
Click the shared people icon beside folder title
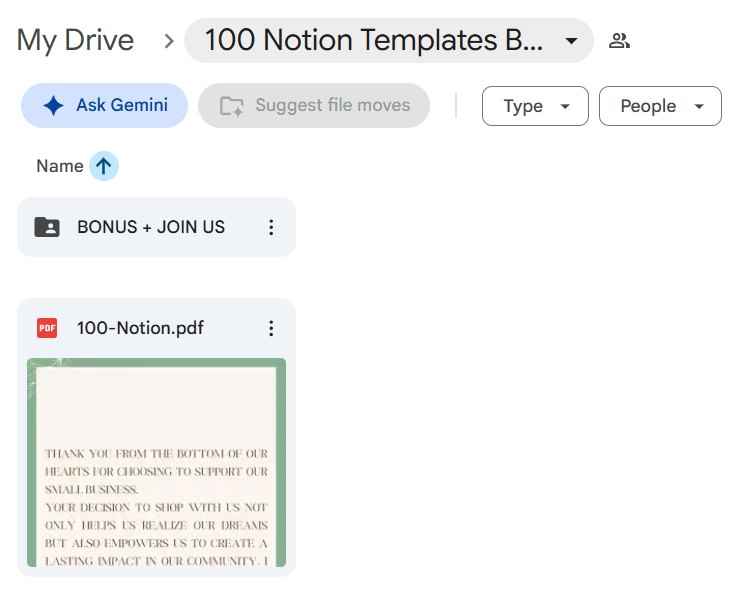coord(619,41)
